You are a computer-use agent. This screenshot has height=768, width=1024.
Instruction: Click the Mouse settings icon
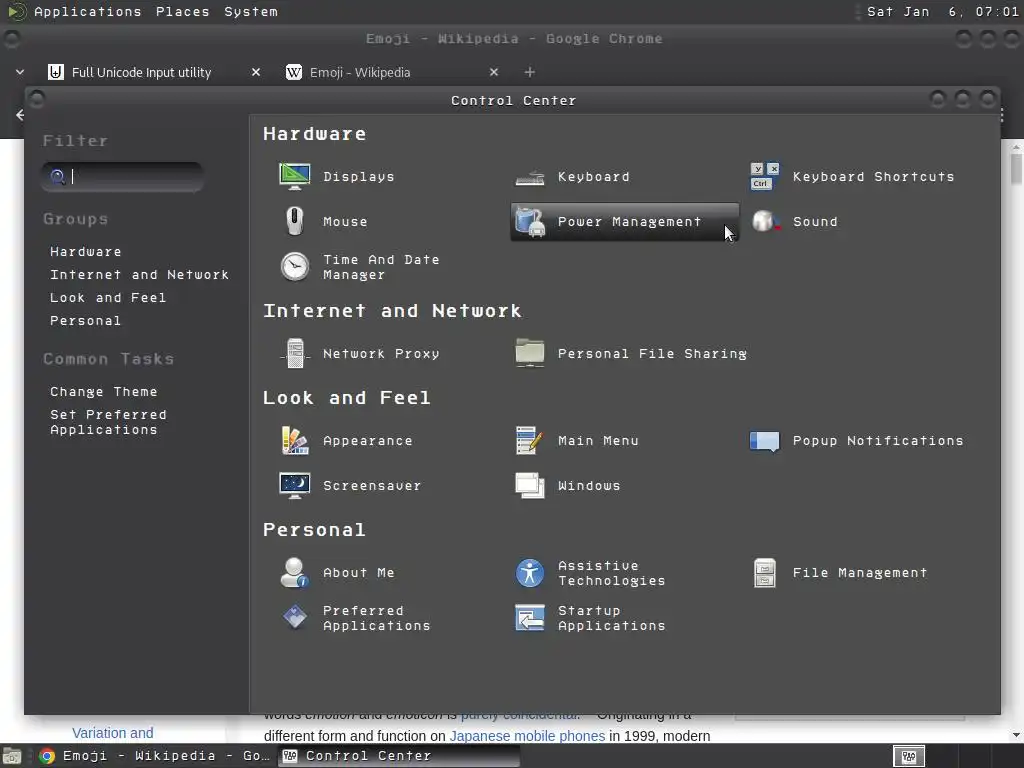coord(295,221)
